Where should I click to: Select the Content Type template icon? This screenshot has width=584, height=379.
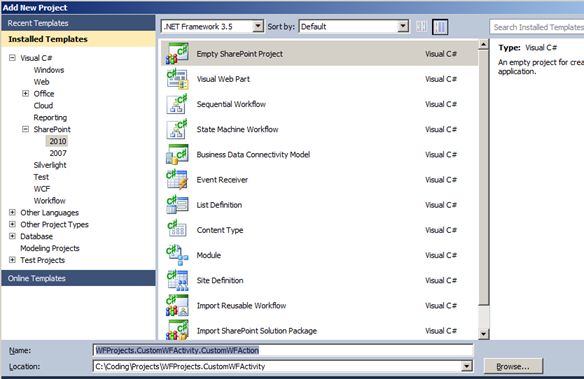click(177, 230)
